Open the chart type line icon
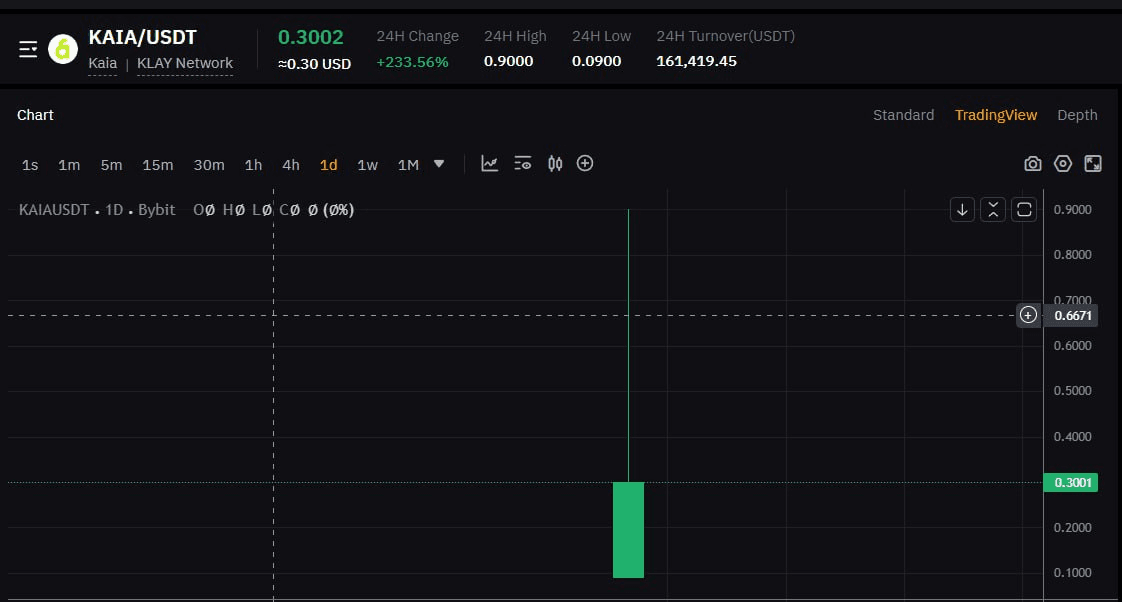The image size is (1122, 602). (x=489, y=164)
